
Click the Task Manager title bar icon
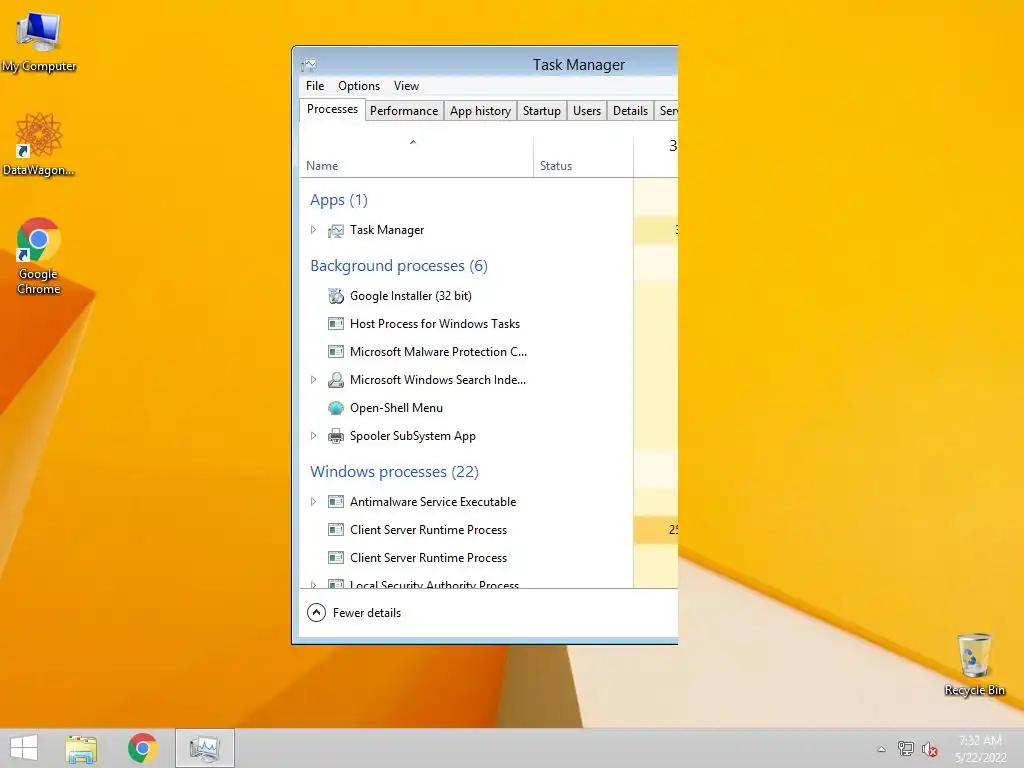(309, 65)
